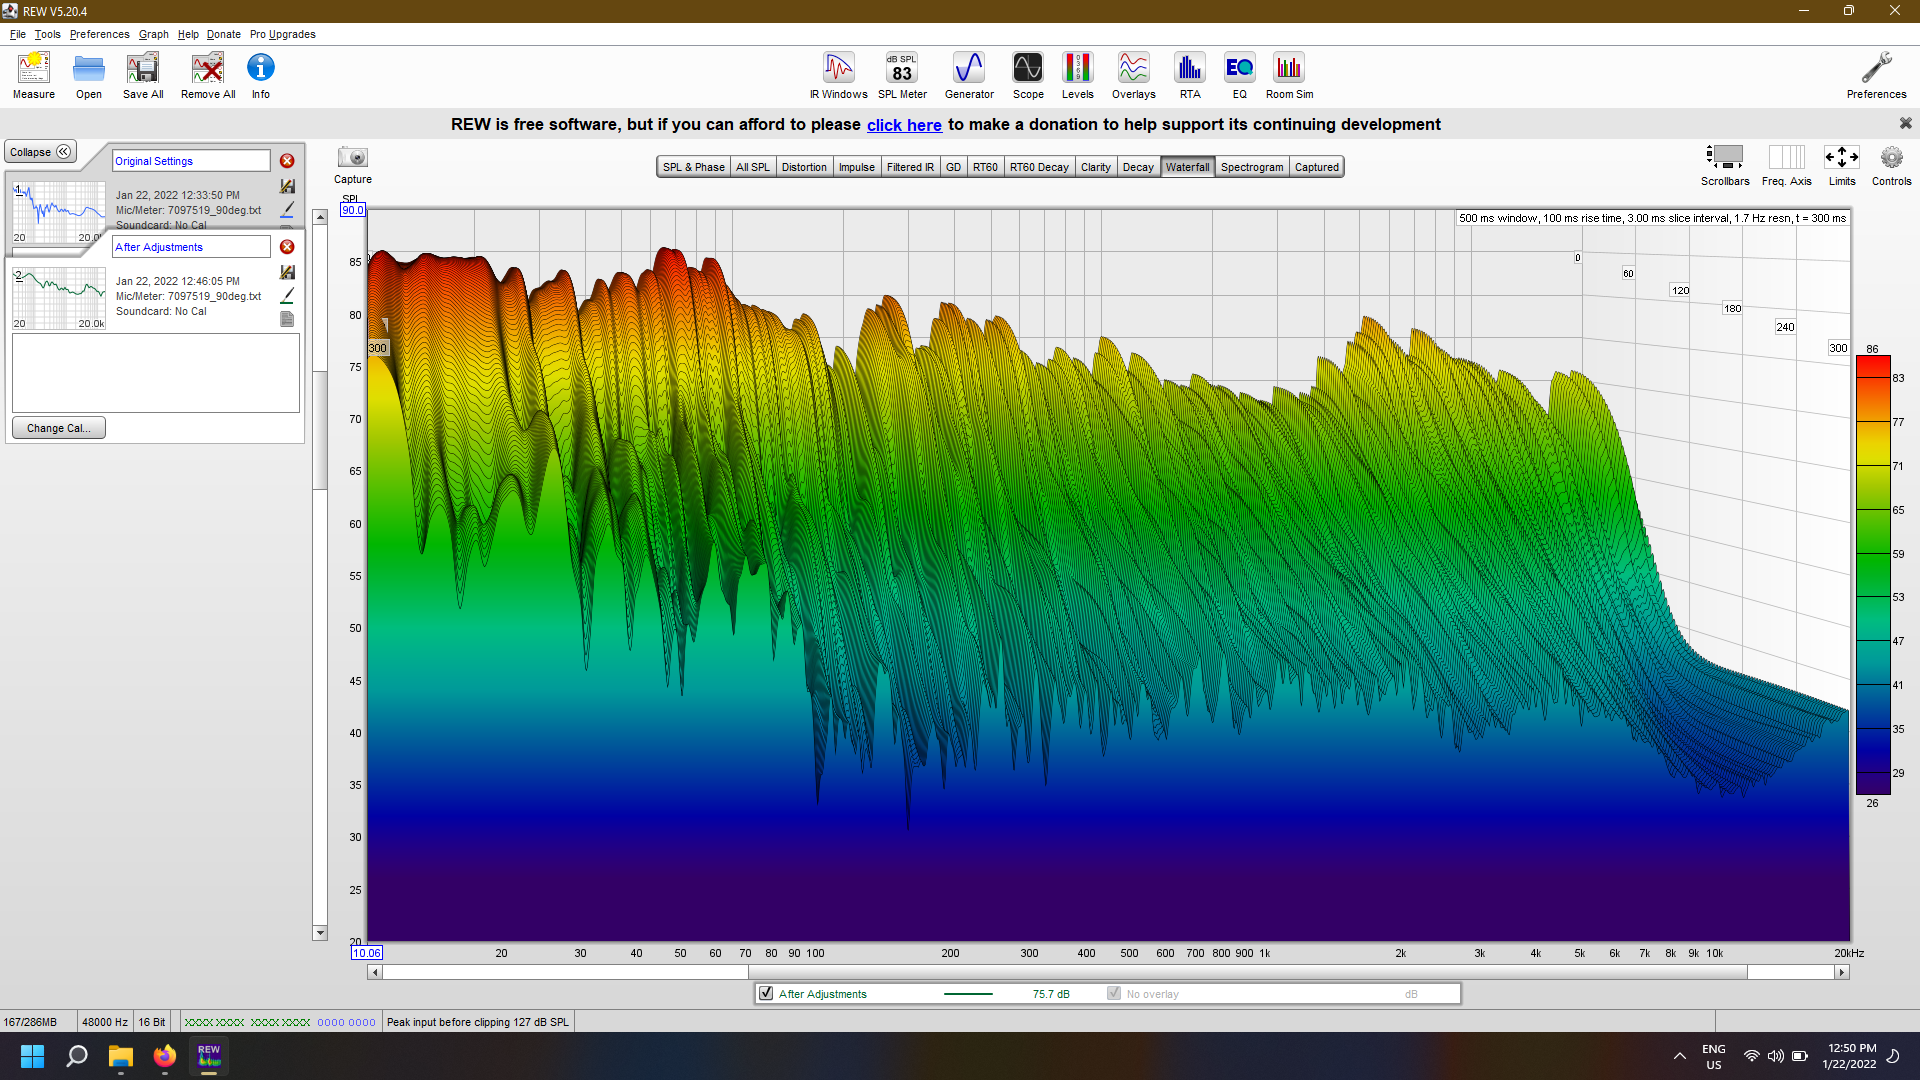Open a measurement file
This screenshot has width=1920, height=1080.
(89, 76)
